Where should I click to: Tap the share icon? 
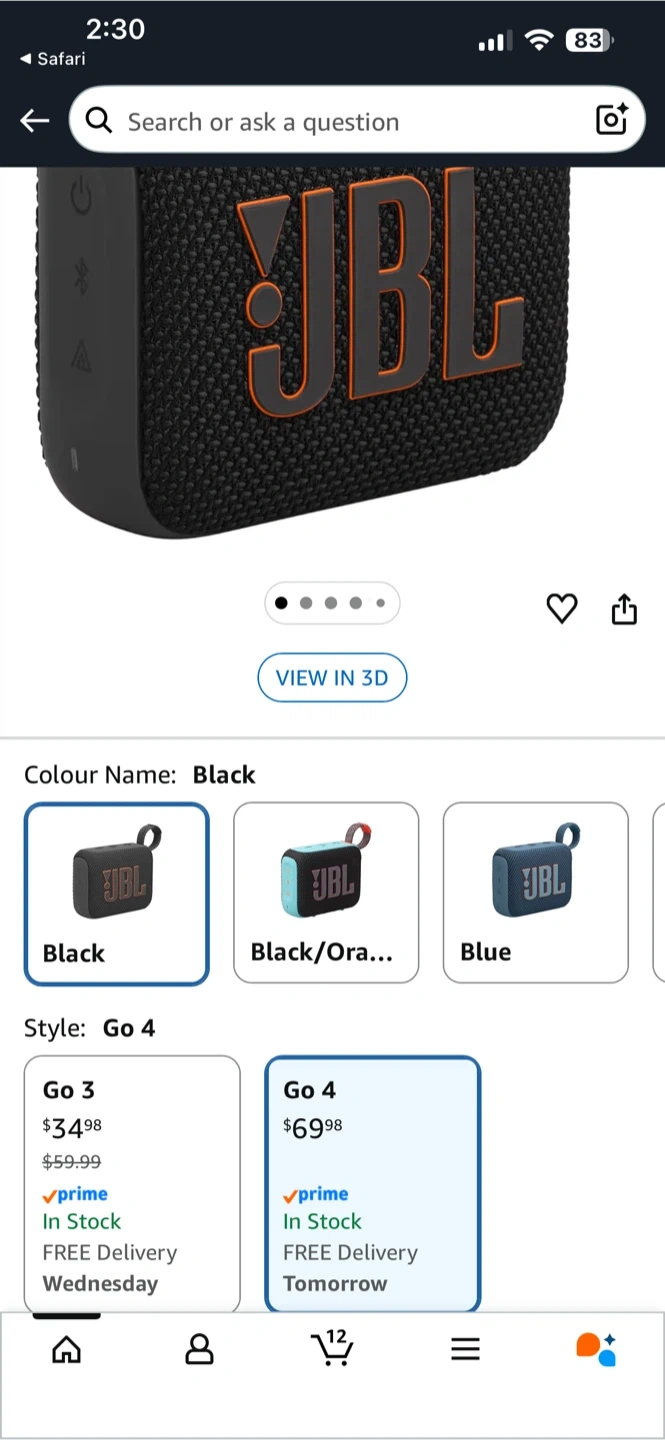pos(624,608)
